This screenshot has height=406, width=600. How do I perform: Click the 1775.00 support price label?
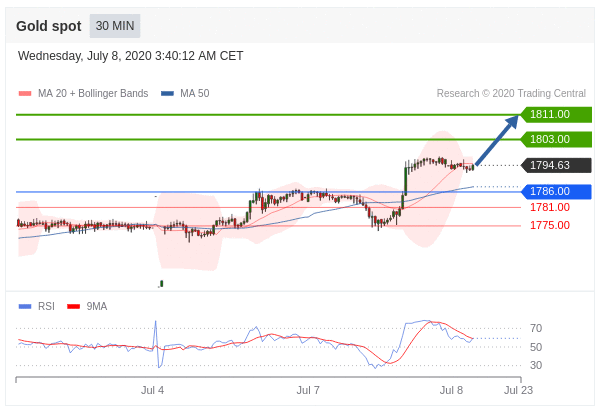550,225
